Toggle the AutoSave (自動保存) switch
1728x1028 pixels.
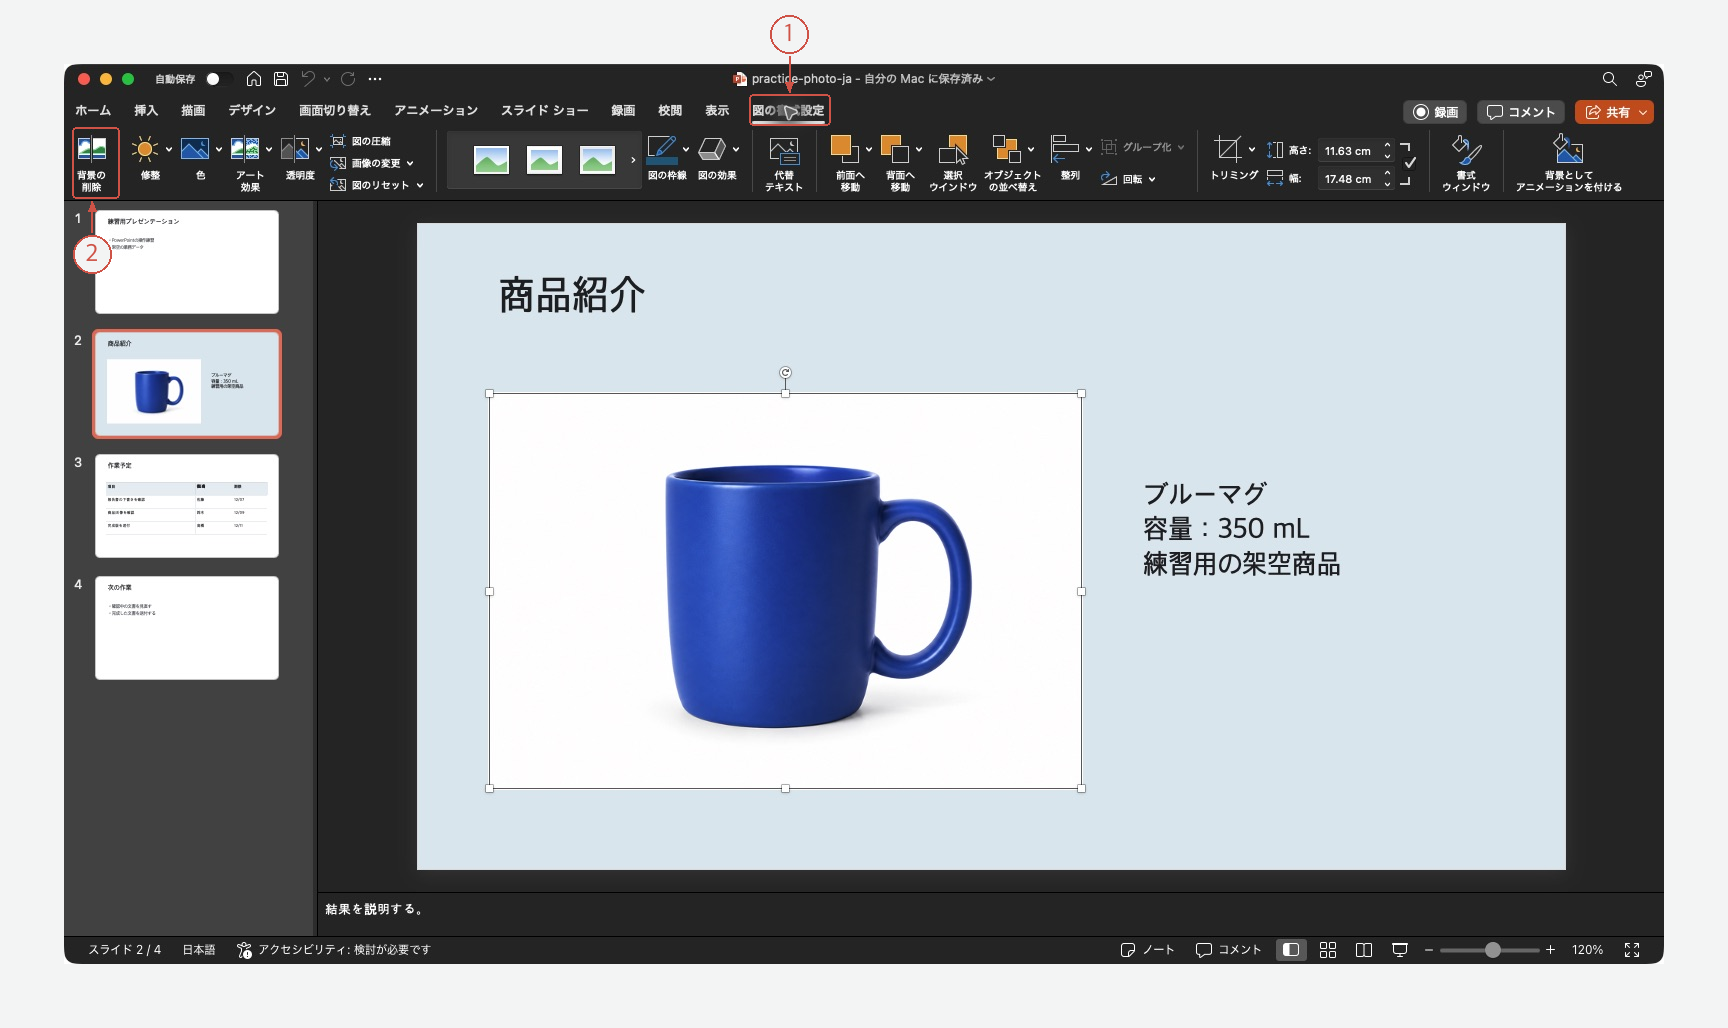click(219, 79)
